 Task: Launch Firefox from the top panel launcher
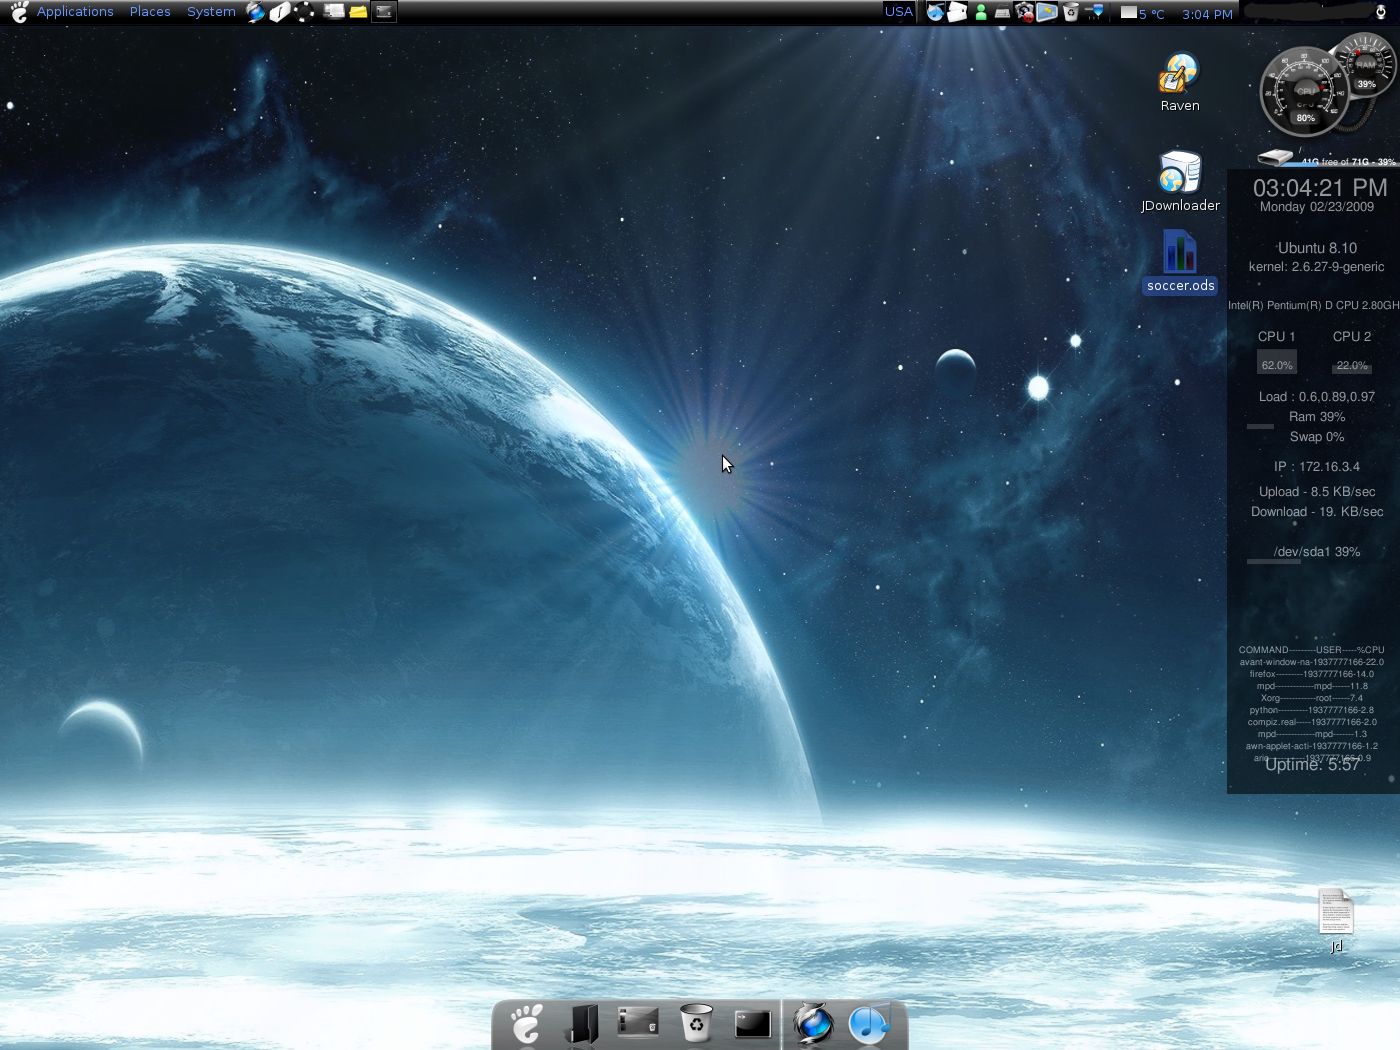pyautogui.click(x=256, y=12)
